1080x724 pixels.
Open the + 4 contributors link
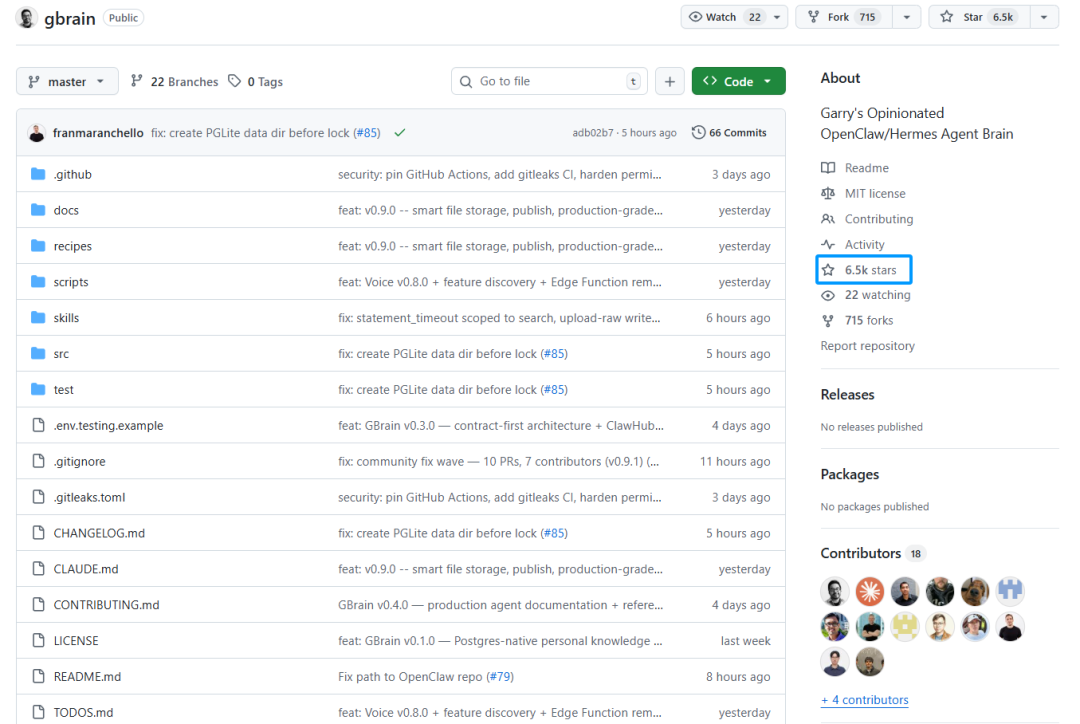click(x=864, y=700)
